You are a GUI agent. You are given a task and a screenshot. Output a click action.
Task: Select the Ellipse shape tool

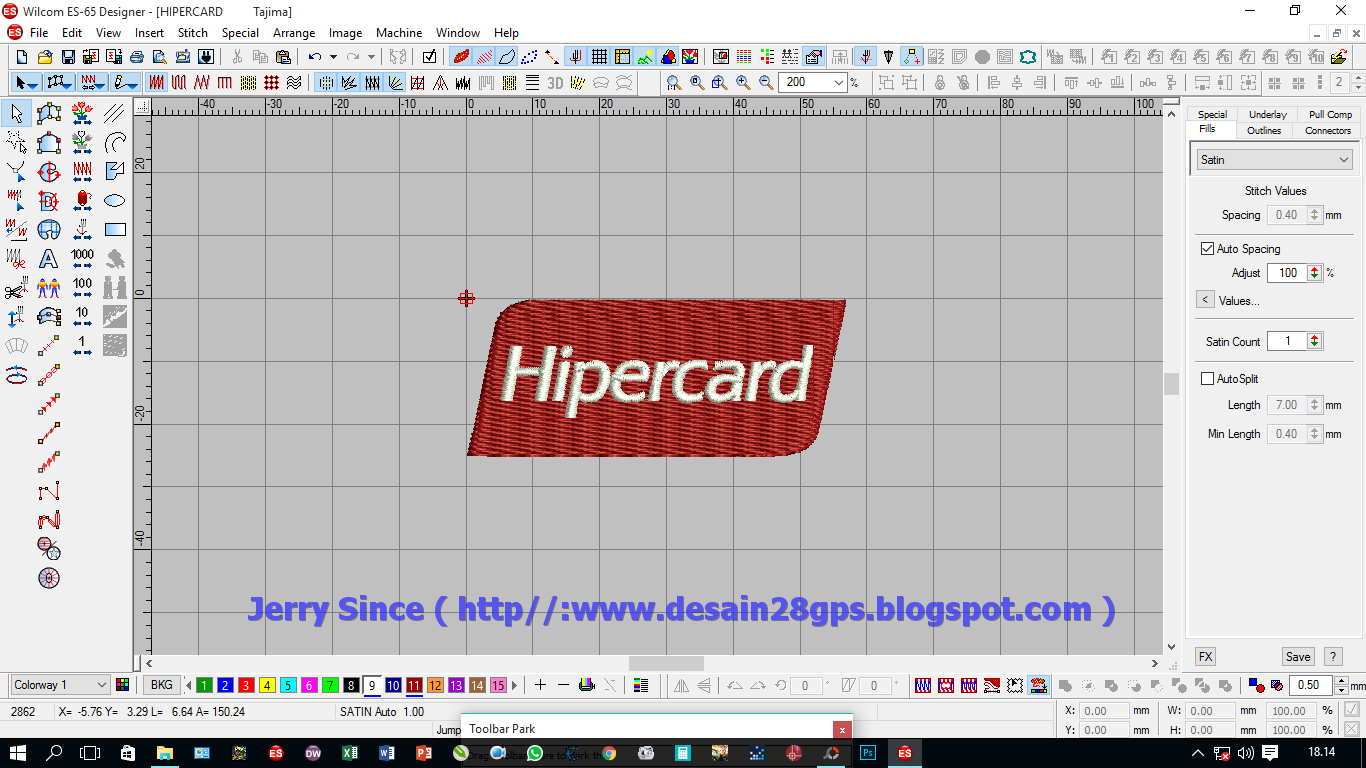click(x=115, y=201)
